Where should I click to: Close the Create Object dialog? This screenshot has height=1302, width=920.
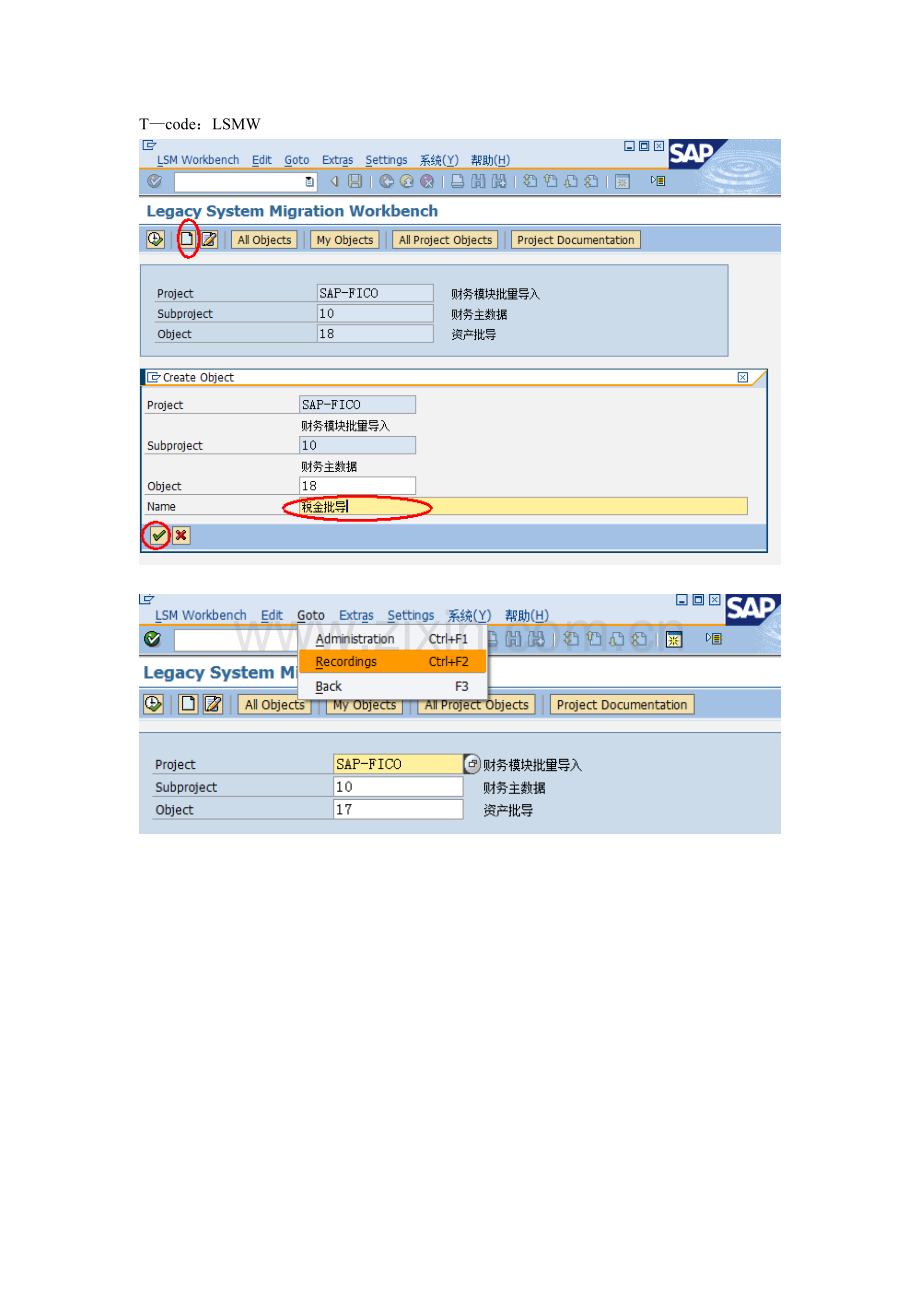(743, 377)
